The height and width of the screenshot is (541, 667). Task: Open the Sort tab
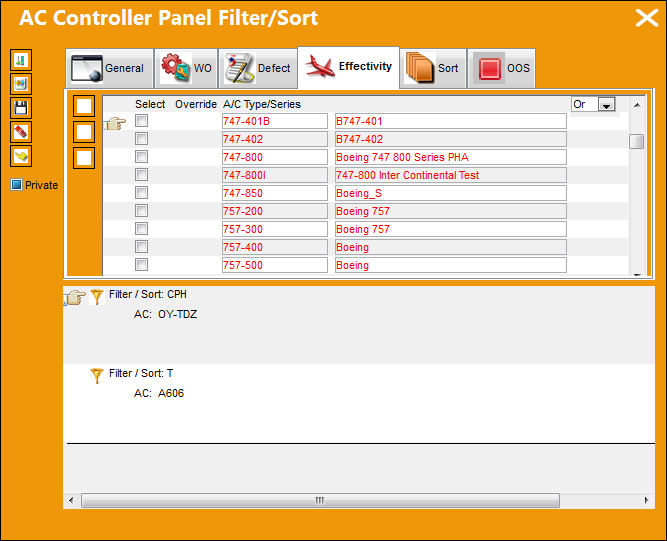click(x=433, y=68)
